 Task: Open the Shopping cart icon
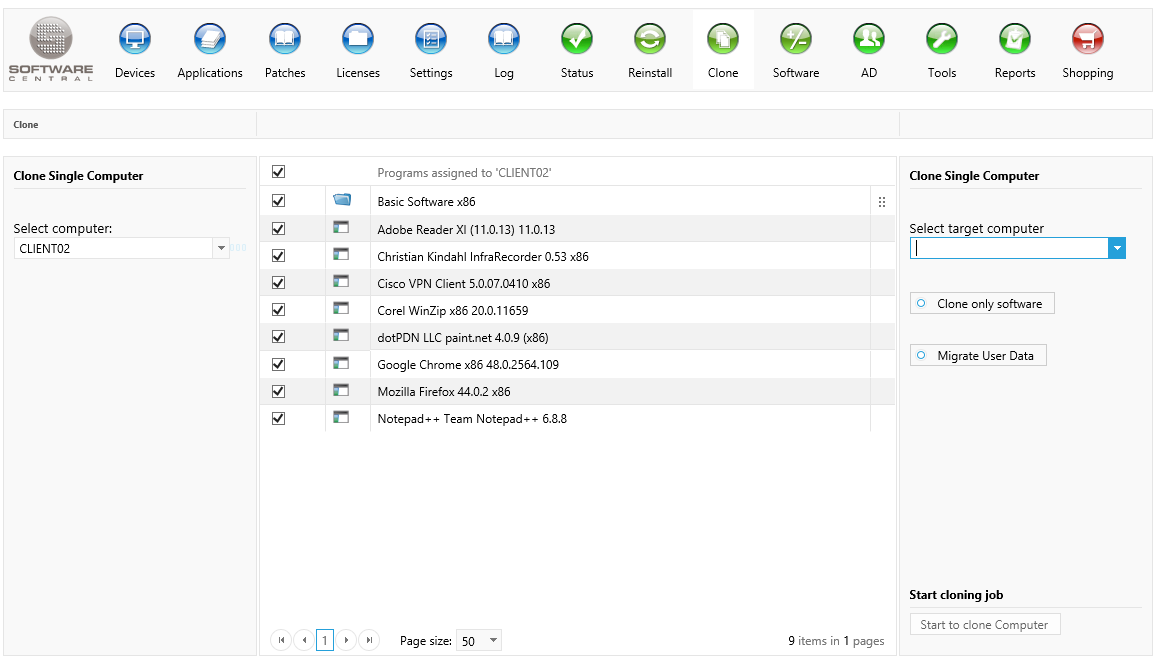pyautogui.click(x=1088, y=40)
